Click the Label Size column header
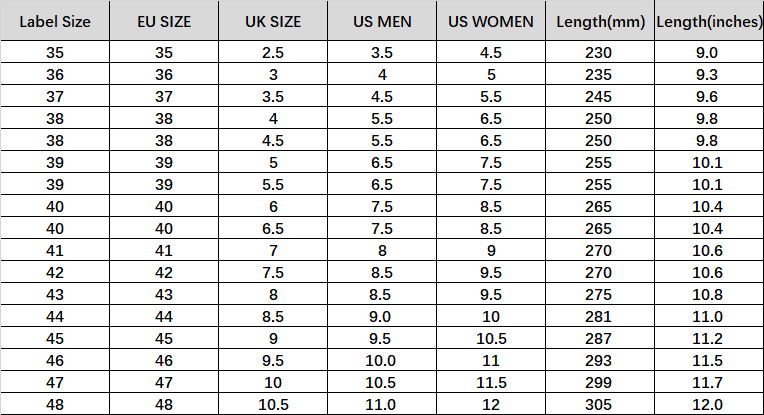This screenshot has height=415, width=764. coord(55,22)
